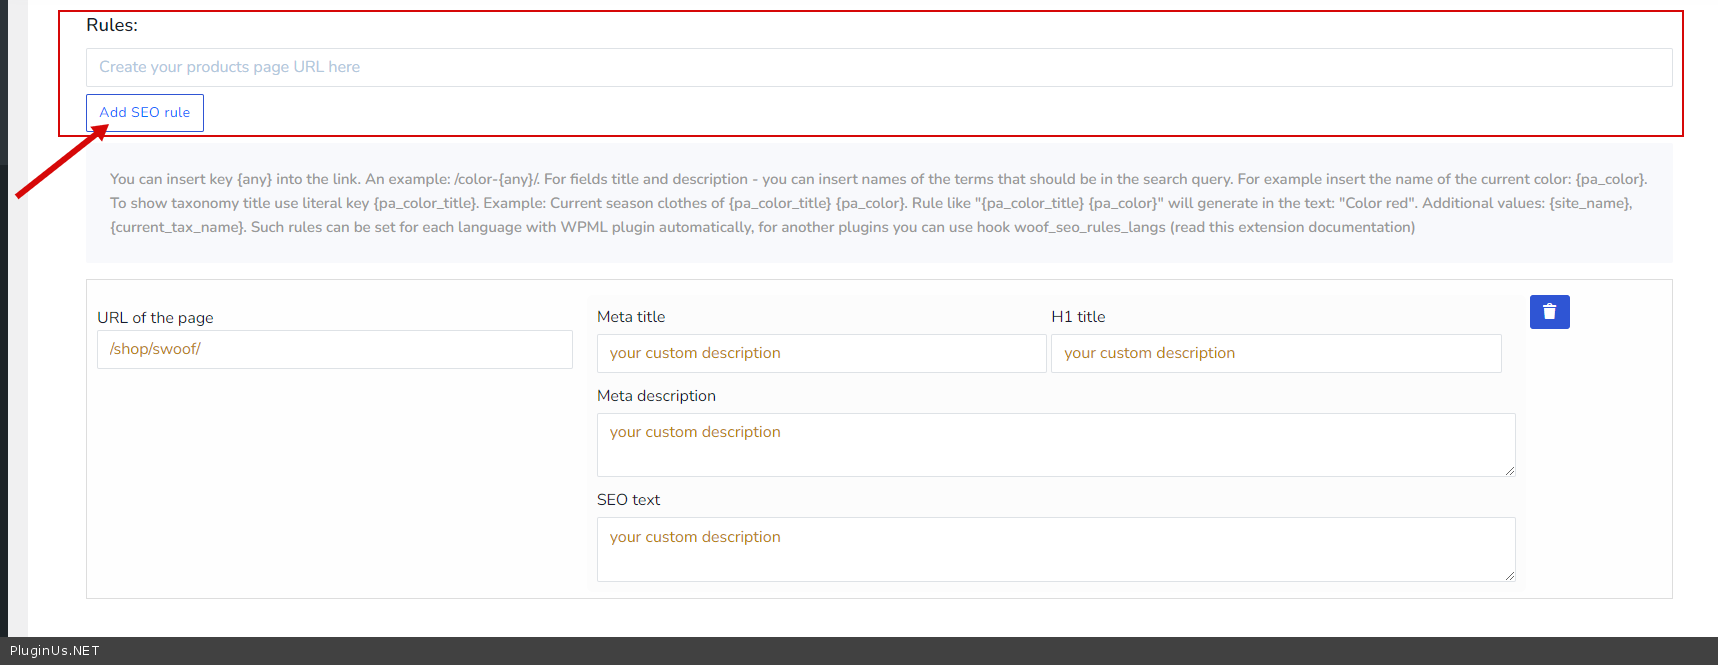This screenshot has height=665, width=1718.
Task: Grab the SEO text textarea resize handle
Action: point(1509,575)
